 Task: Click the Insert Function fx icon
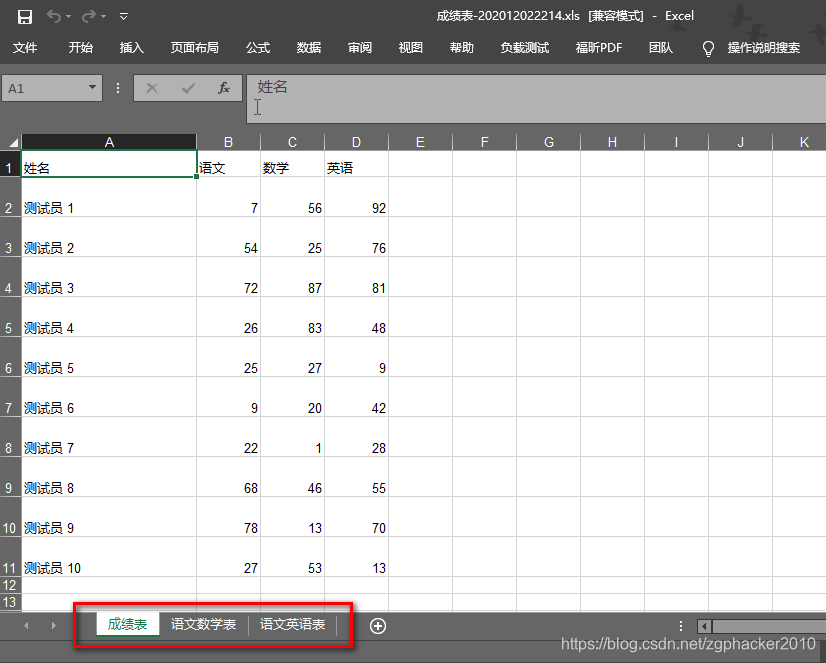(x=224, y=88)
